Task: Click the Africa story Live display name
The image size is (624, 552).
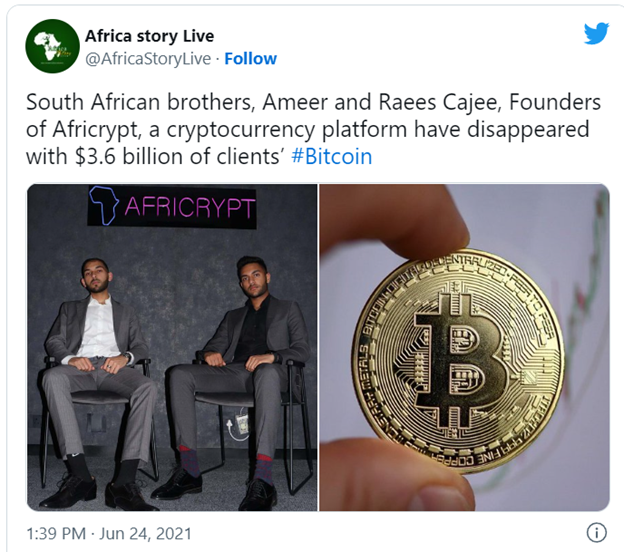Action: click(149, 36)
